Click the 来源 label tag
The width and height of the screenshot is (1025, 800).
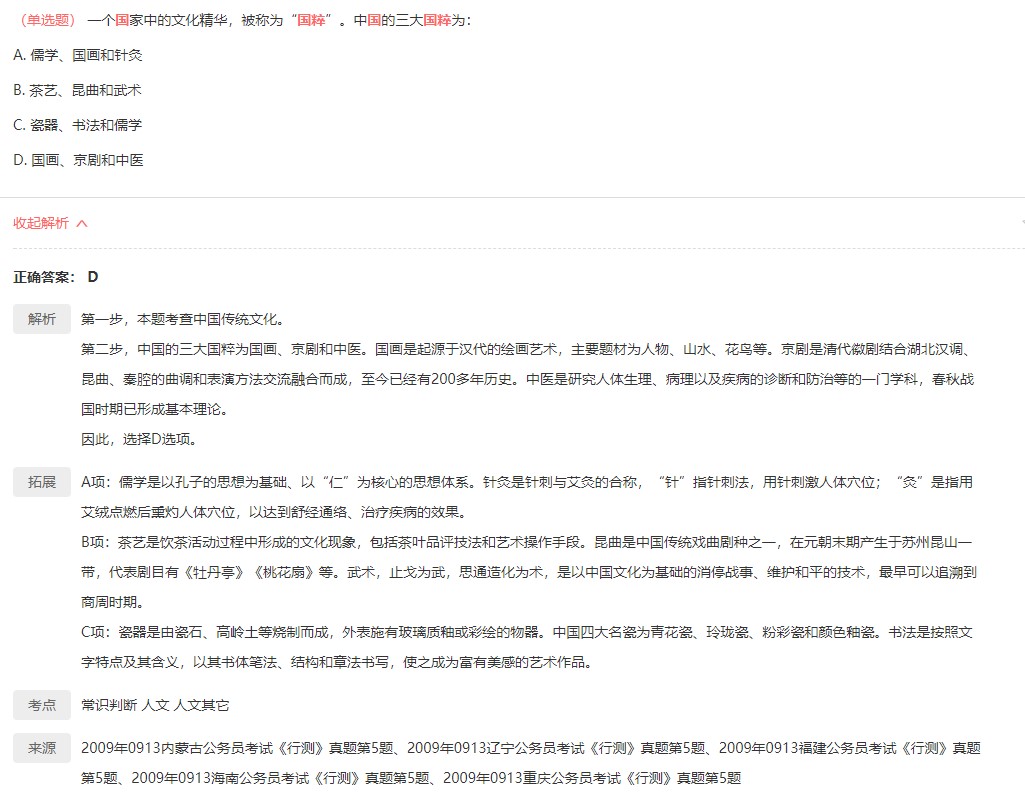pyautogui.click(x=42, y=748)
